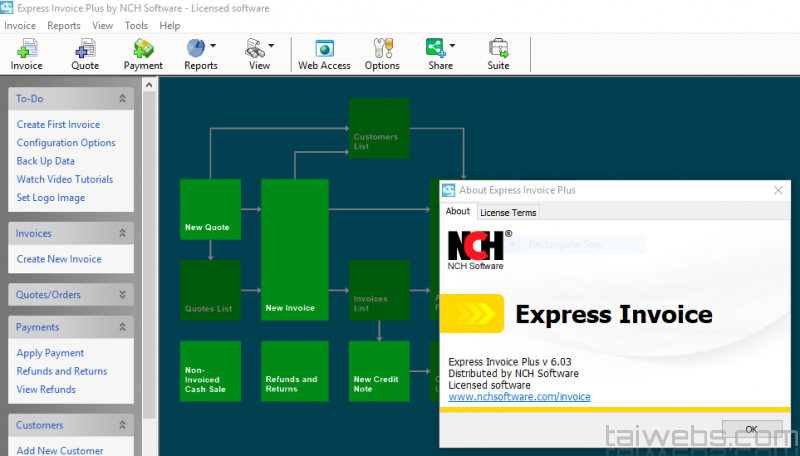The width and height of the screenshot is (800, 456).
Task: Click the Create First Invoice link
Action: click(x=58, y=125)
